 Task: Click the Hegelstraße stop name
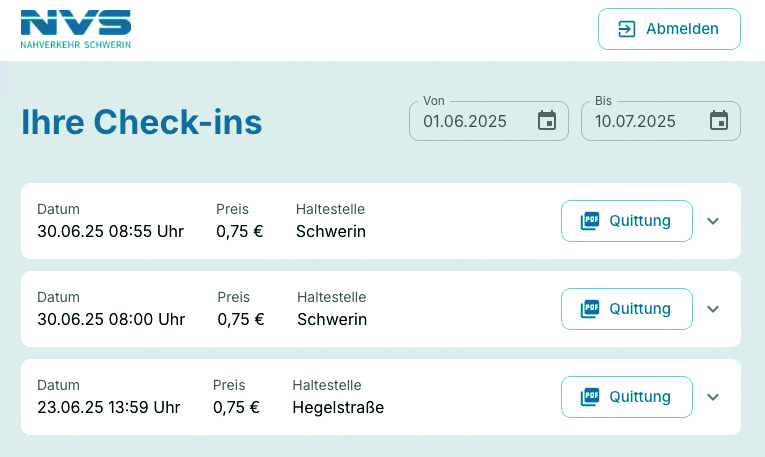point(338,408)
